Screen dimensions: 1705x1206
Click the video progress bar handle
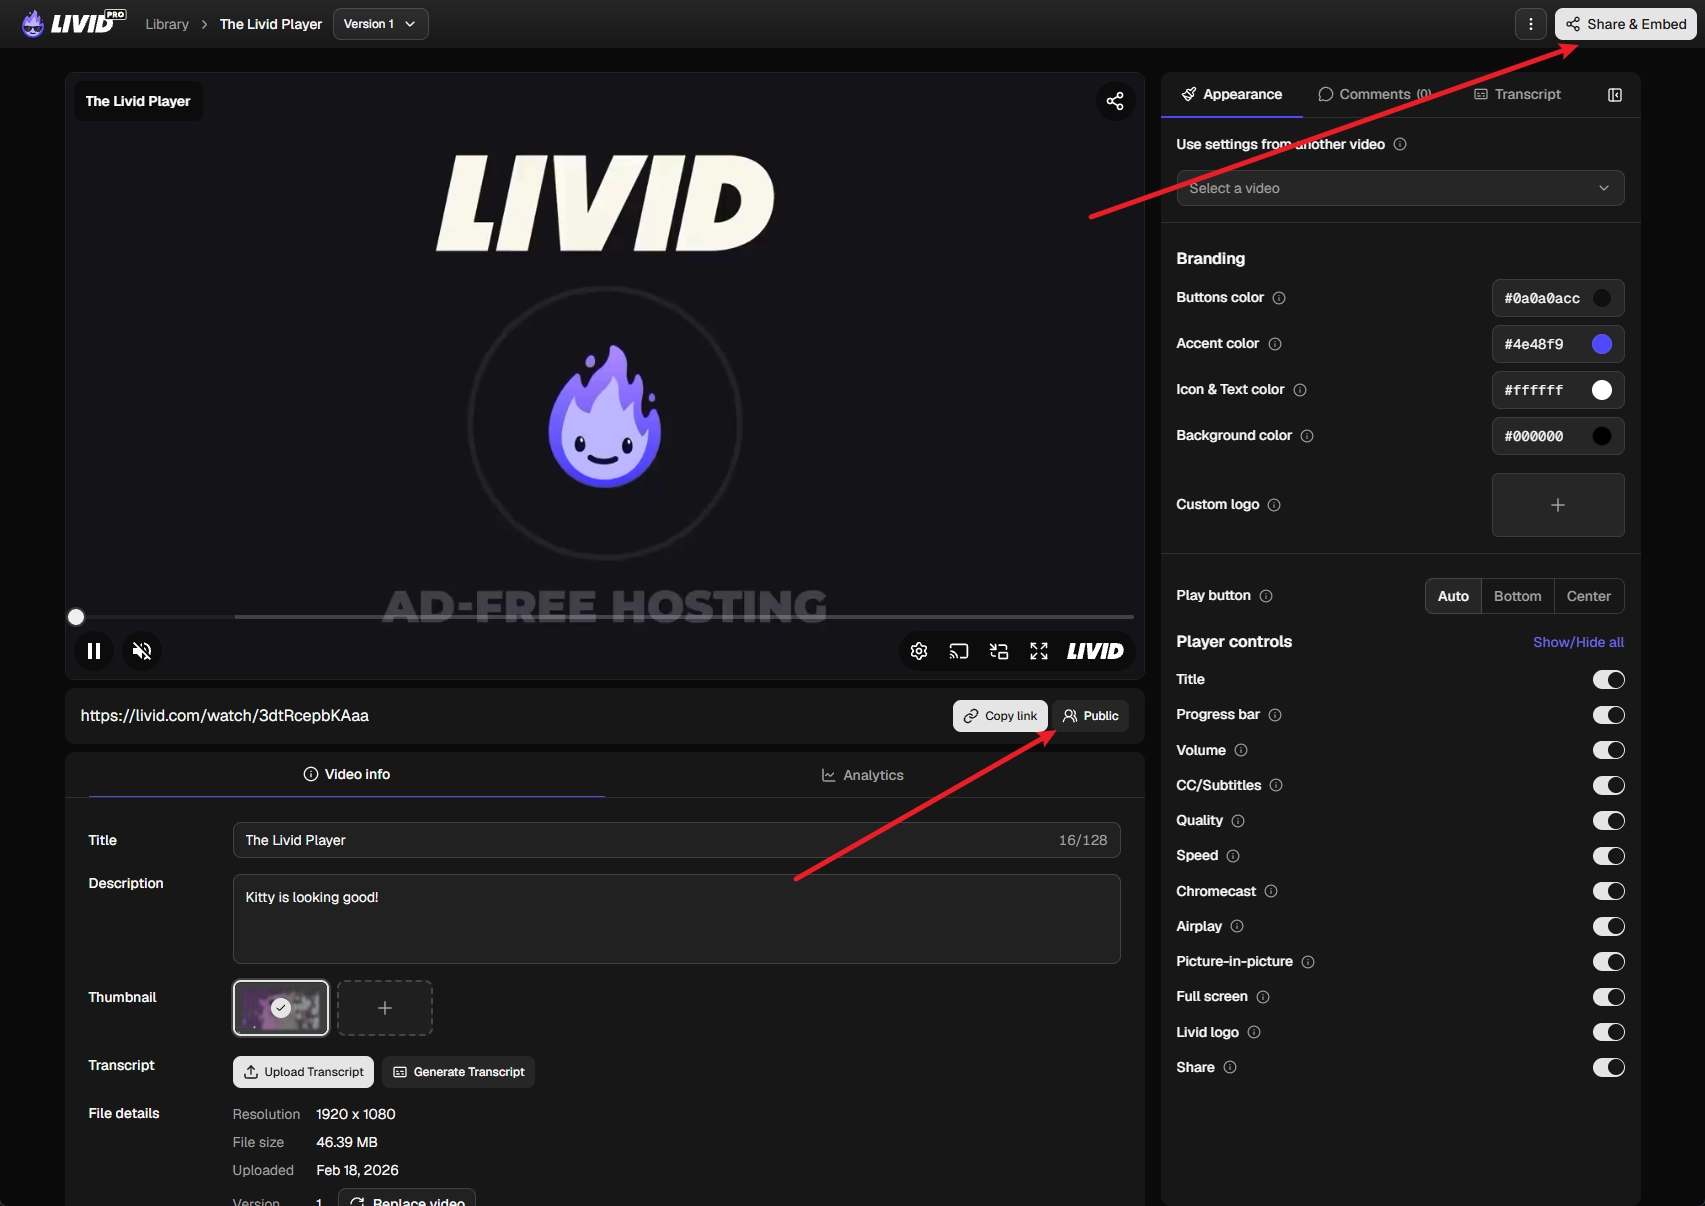tap(76, 617)
